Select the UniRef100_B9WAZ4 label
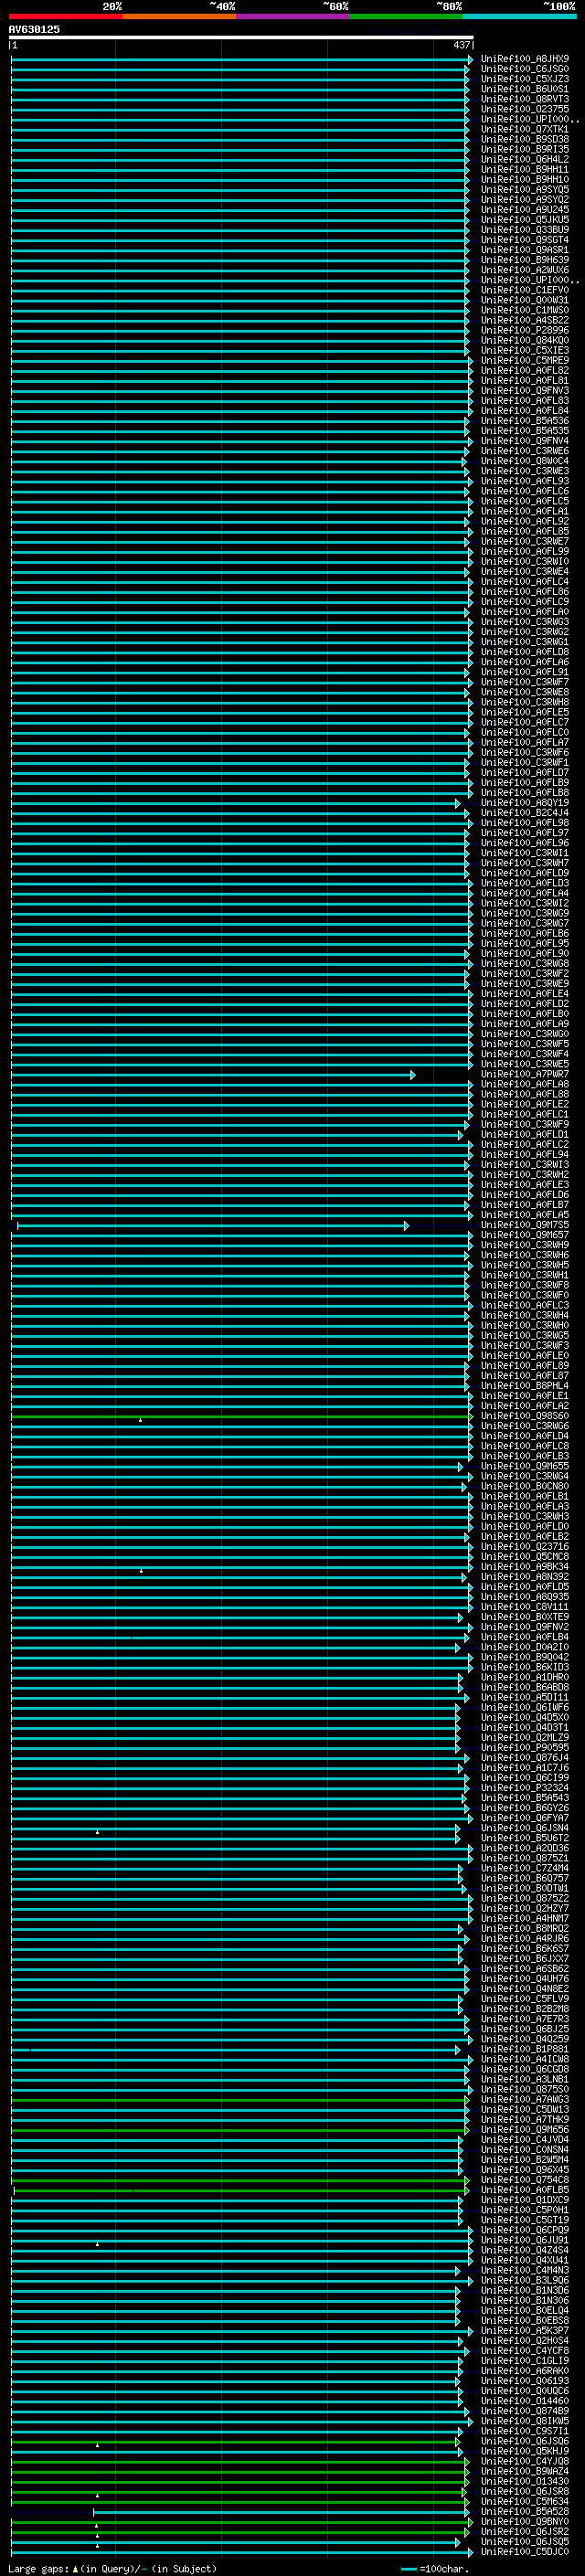The width and height of the screenshot is (585, 2576). coord(525,2471)
